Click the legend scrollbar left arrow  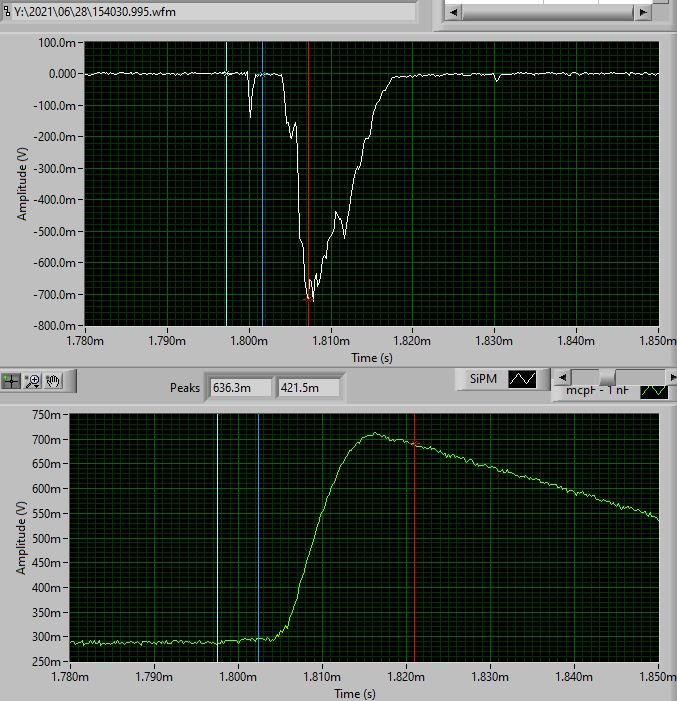(563, 377)
